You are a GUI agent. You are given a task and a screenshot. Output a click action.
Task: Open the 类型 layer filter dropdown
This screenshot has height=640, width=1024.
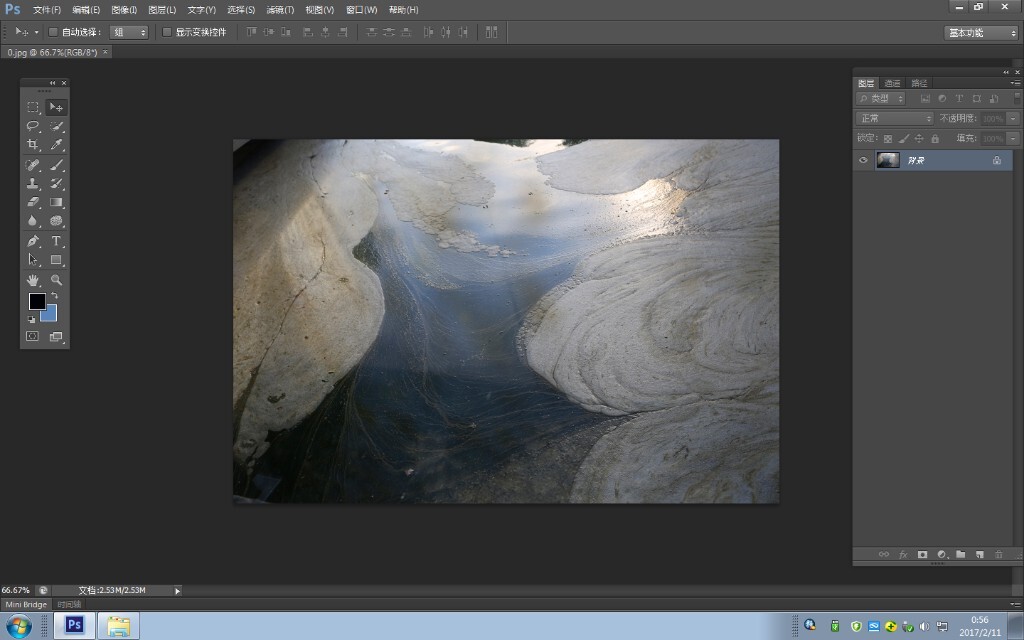880,99
